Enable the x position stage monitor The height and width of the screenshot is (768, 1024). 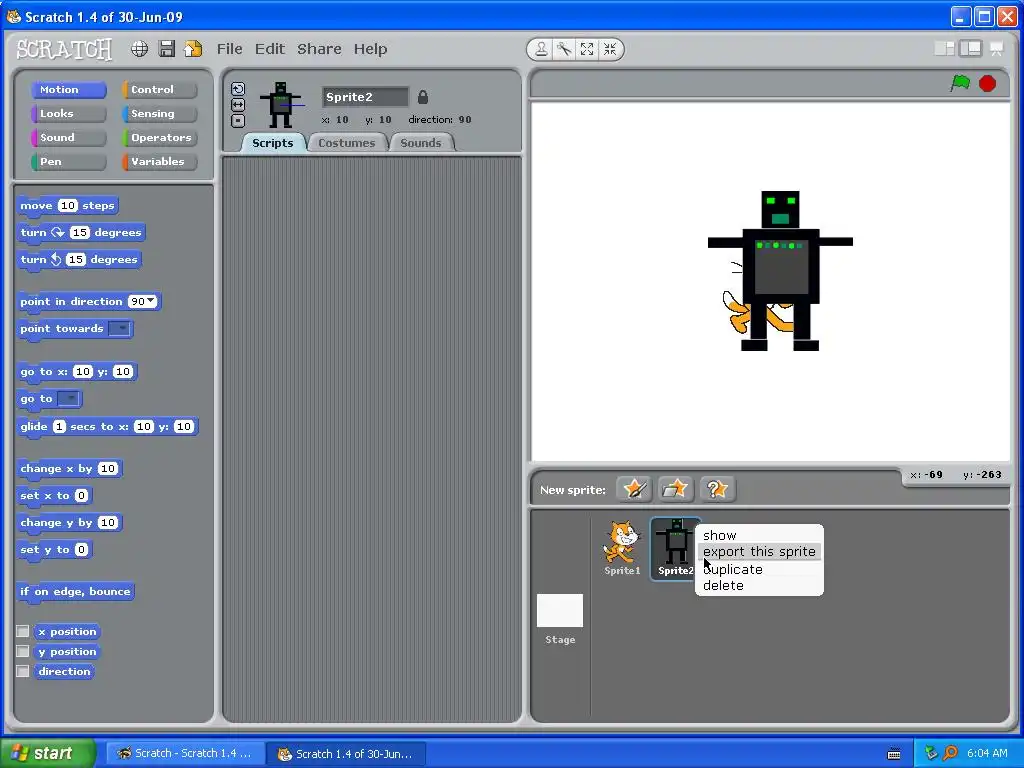point(23,632)
